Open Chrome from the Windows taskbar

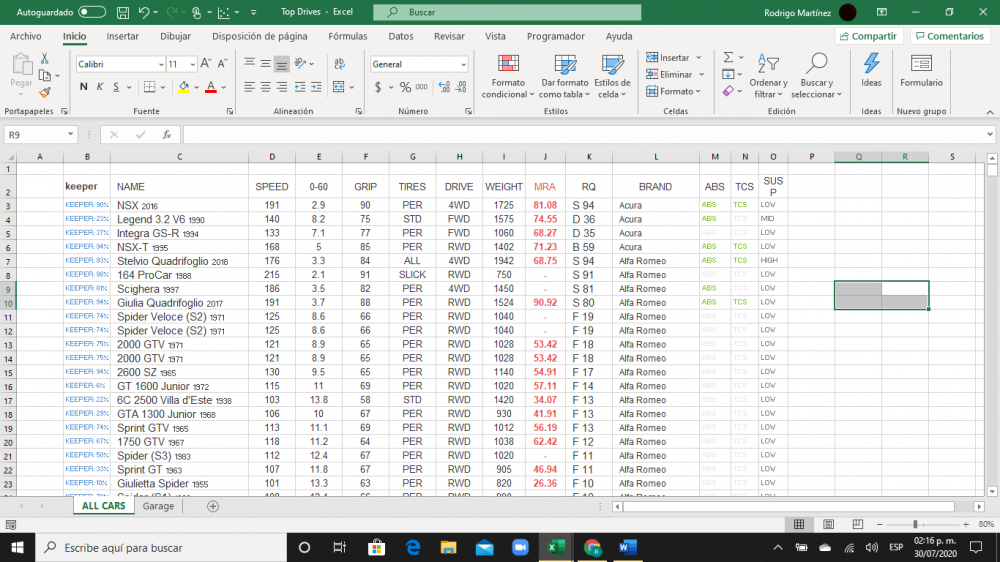click(592, 547)
